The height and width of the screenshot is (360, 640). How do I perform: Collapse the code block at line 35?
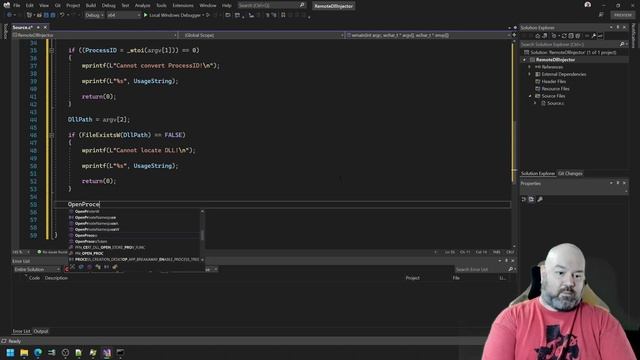(51, 50)
